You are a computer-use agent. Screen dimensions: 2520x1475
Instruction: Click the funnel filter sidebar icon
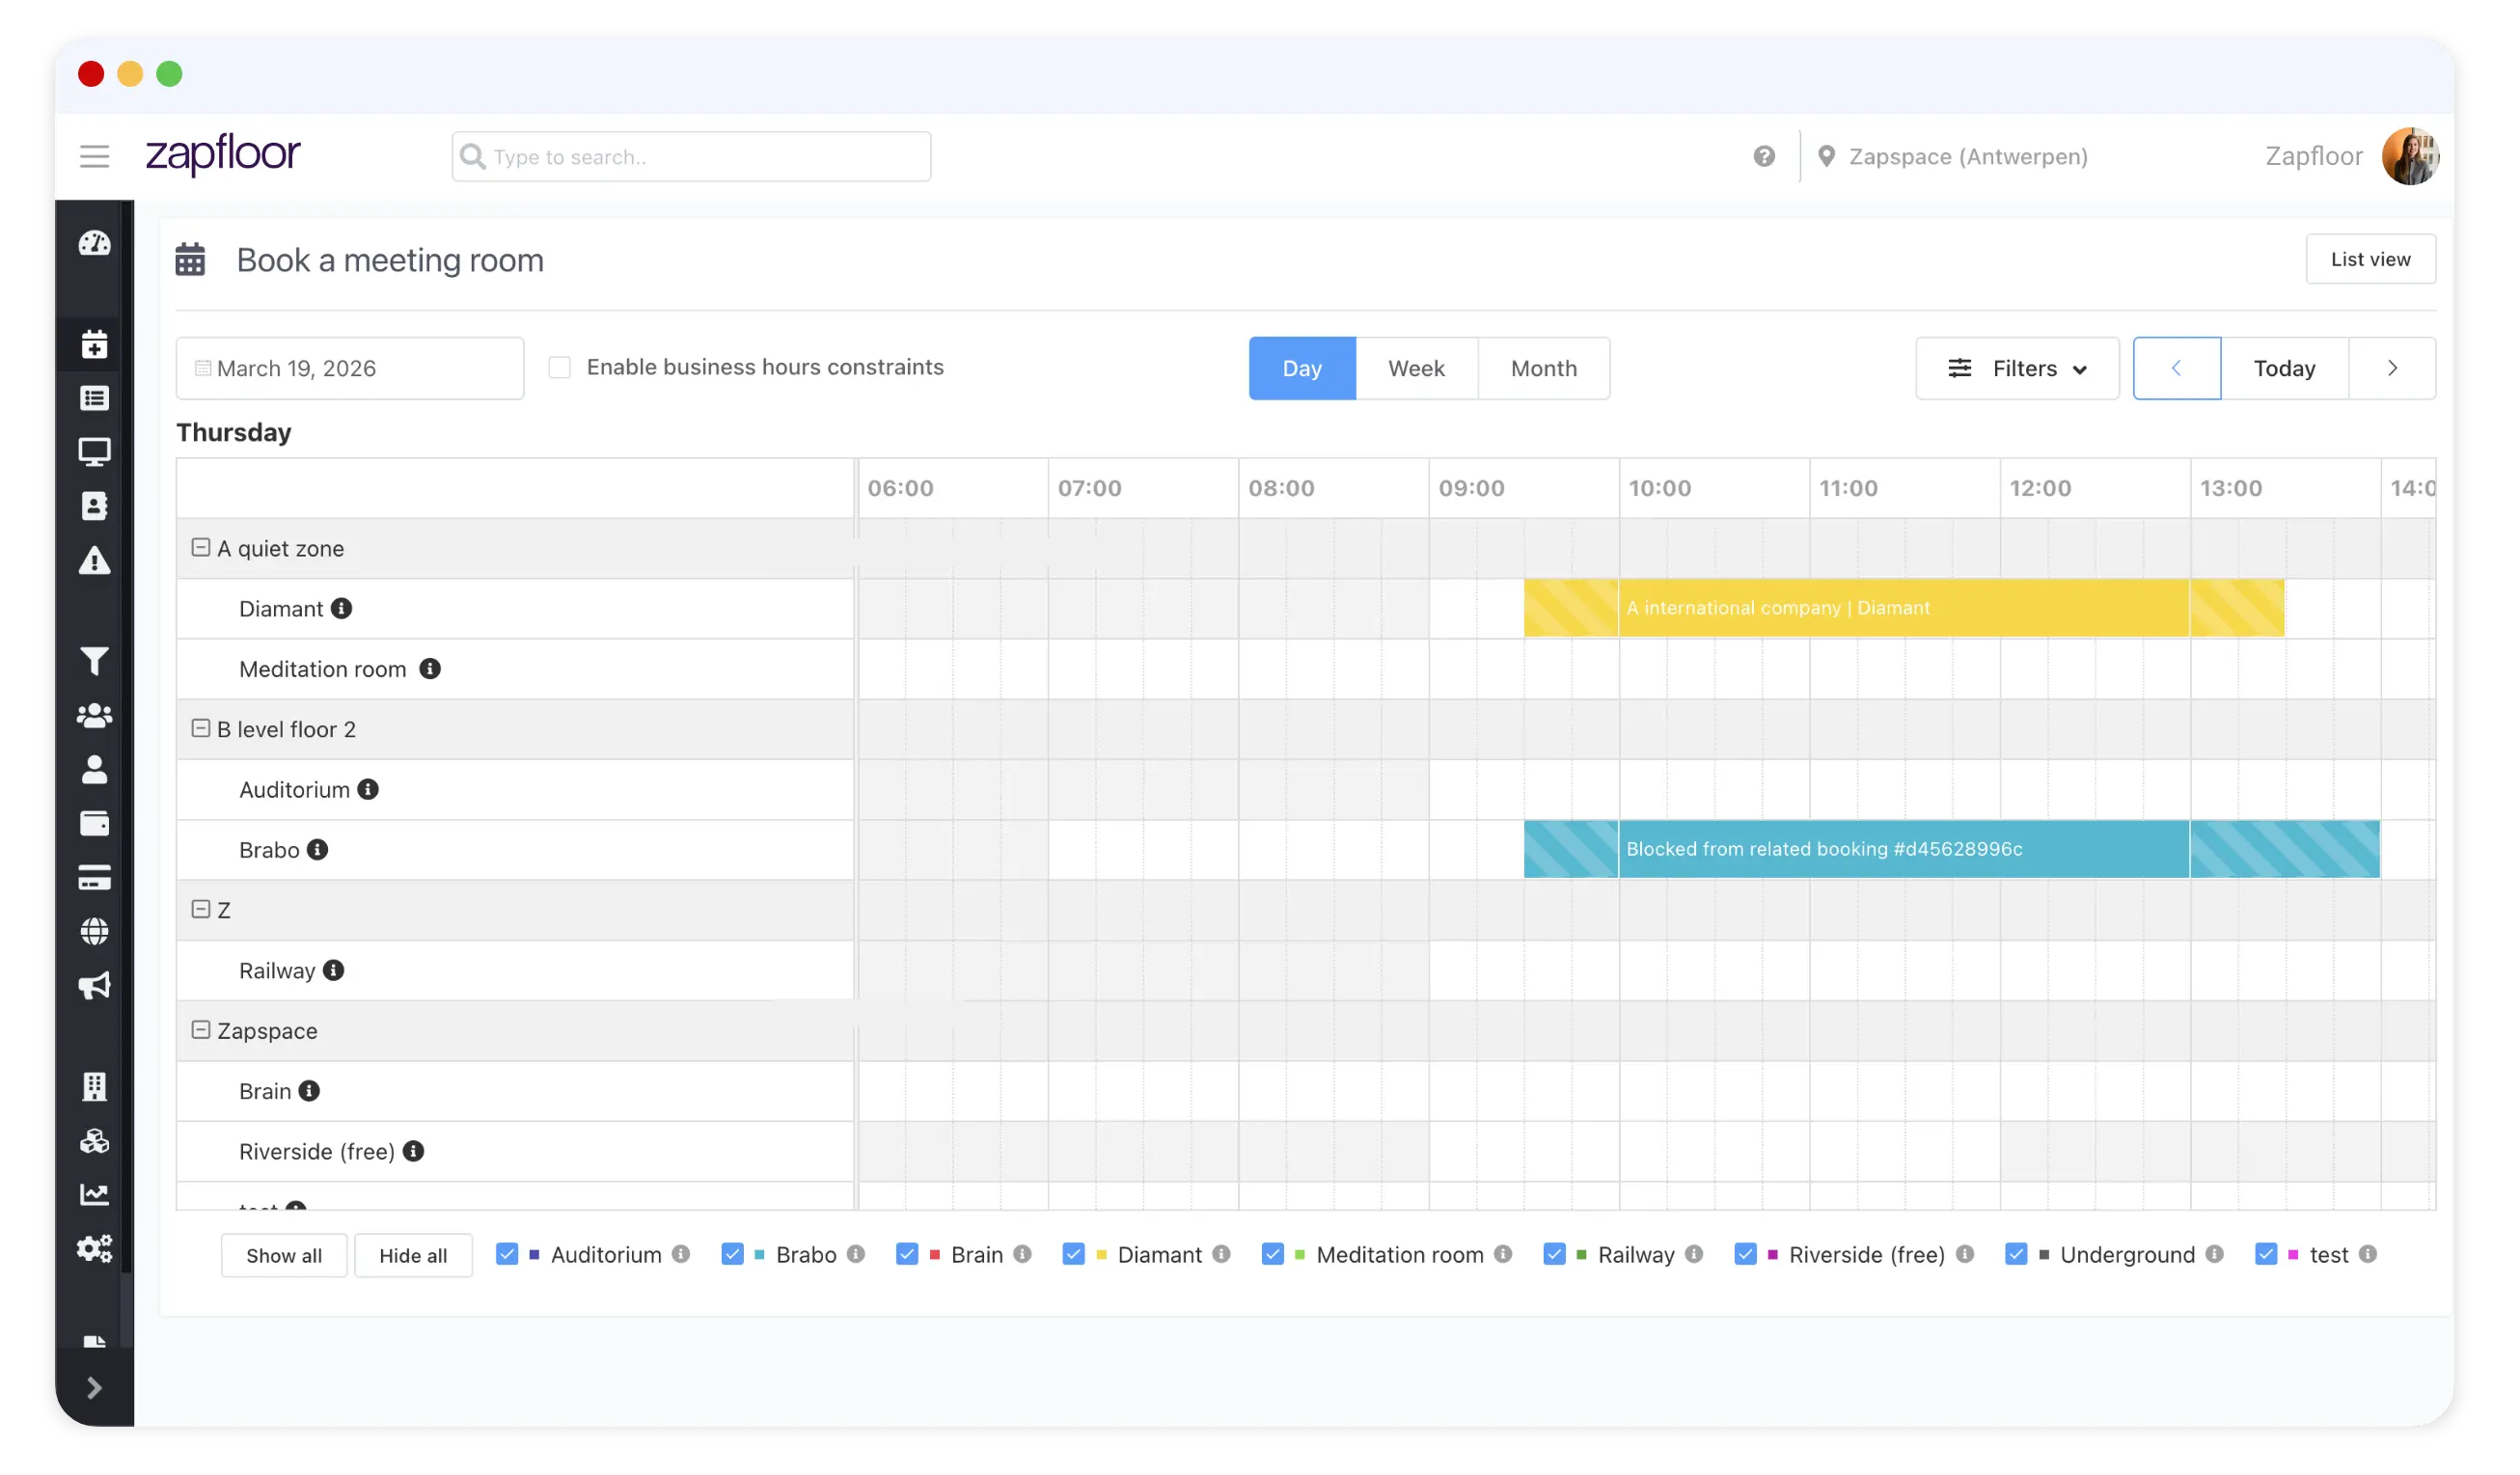(95, 661)
